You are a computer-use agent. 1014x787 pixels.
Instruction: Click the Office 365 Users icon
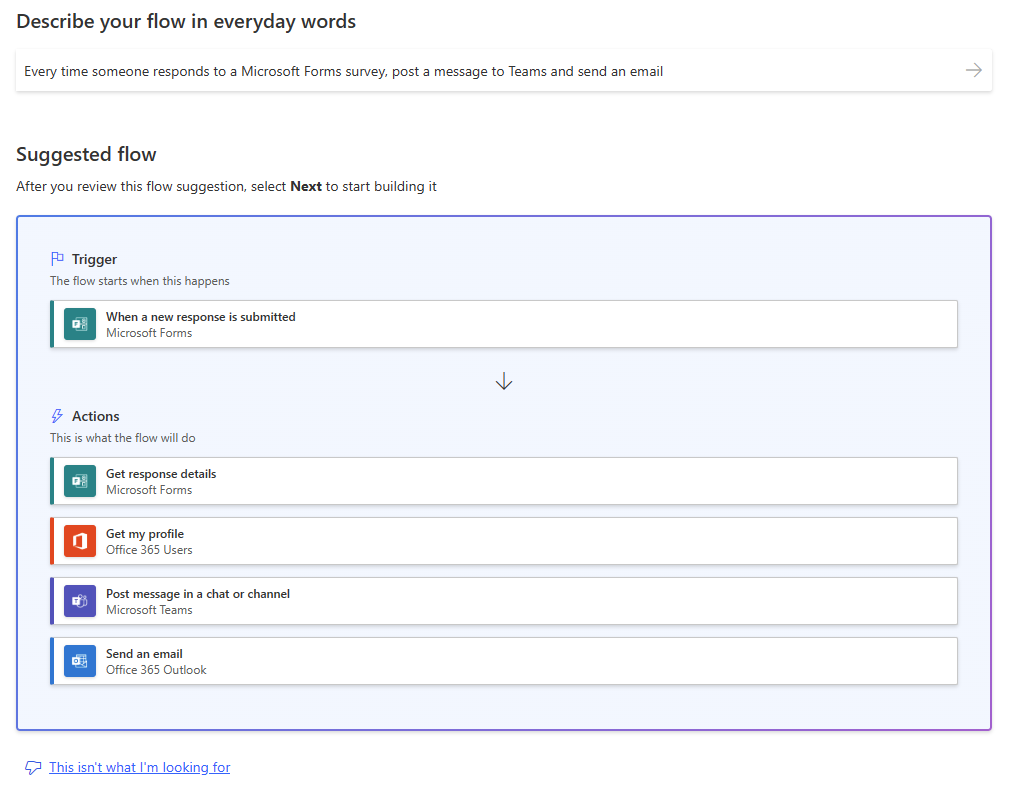click(x=80, y=541)
